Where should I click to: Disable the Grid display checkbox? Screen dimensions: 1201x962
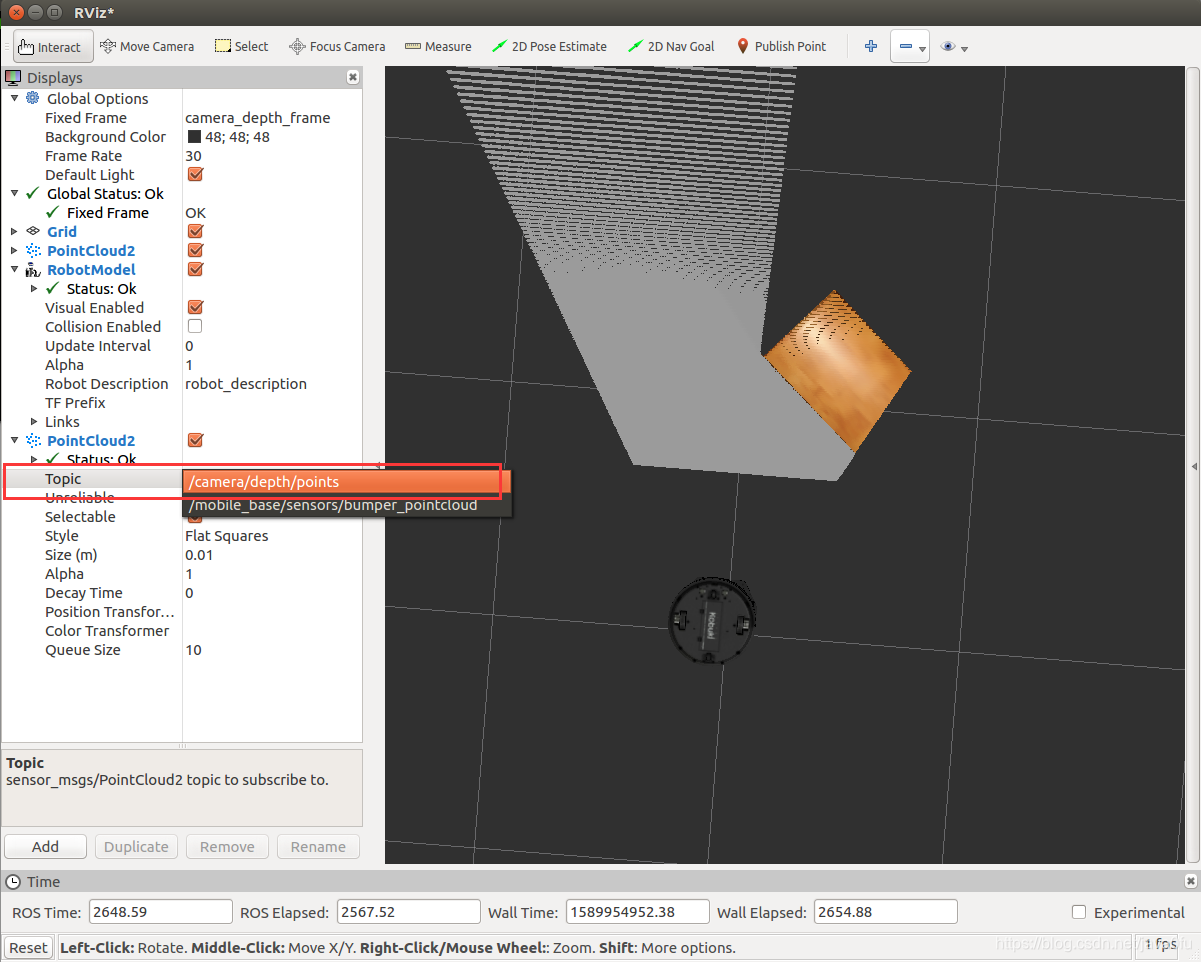(195, 231)
